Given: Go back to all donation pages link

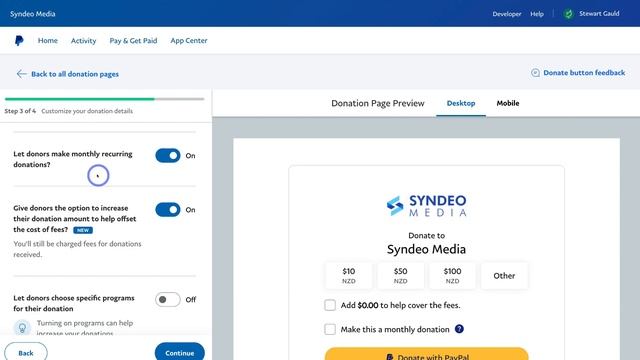Looking at the screenshot, I should (x=75, y=74).
